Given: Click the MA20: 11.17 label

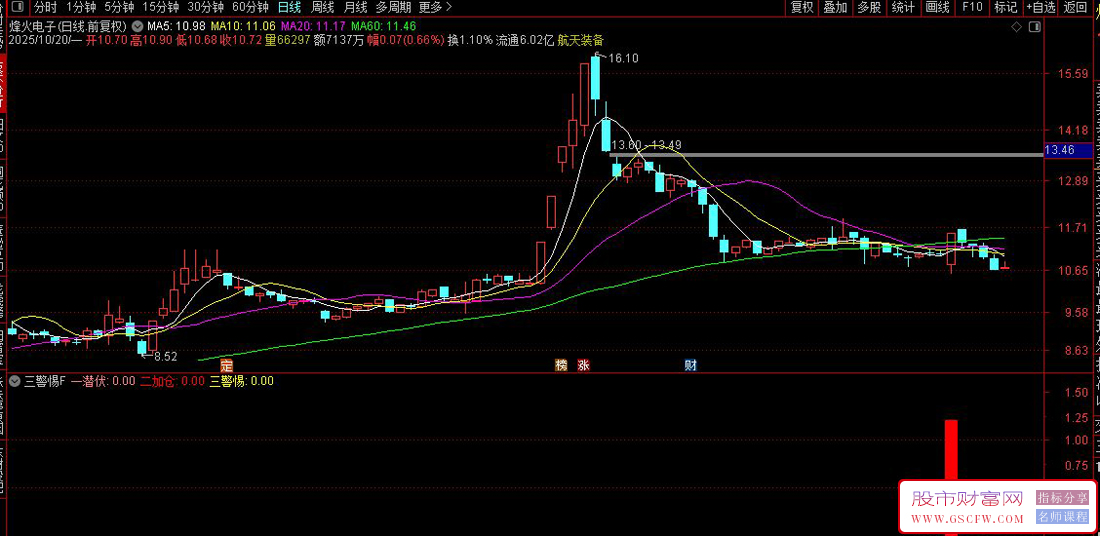Looking at the screenshot, I should (x=313, y=27).
